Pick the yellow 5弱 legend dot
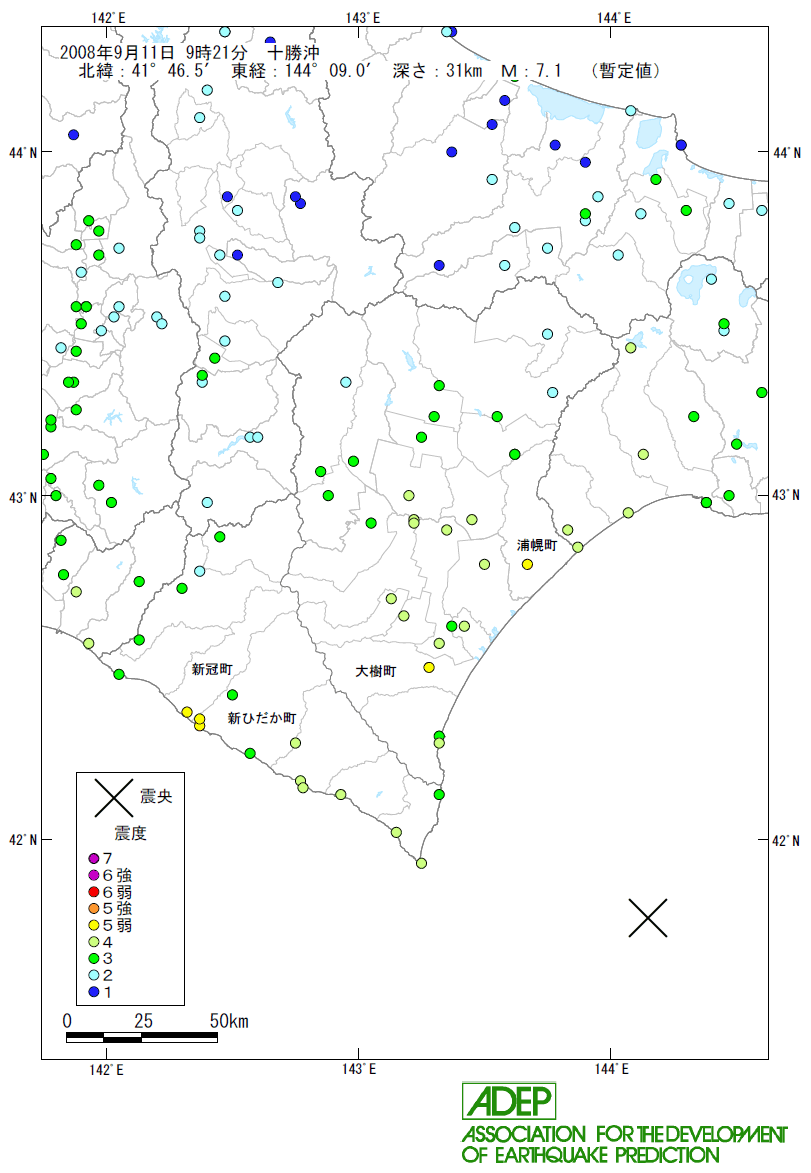811x1173 pixels. pyautogui.click(x=94, y=925)
